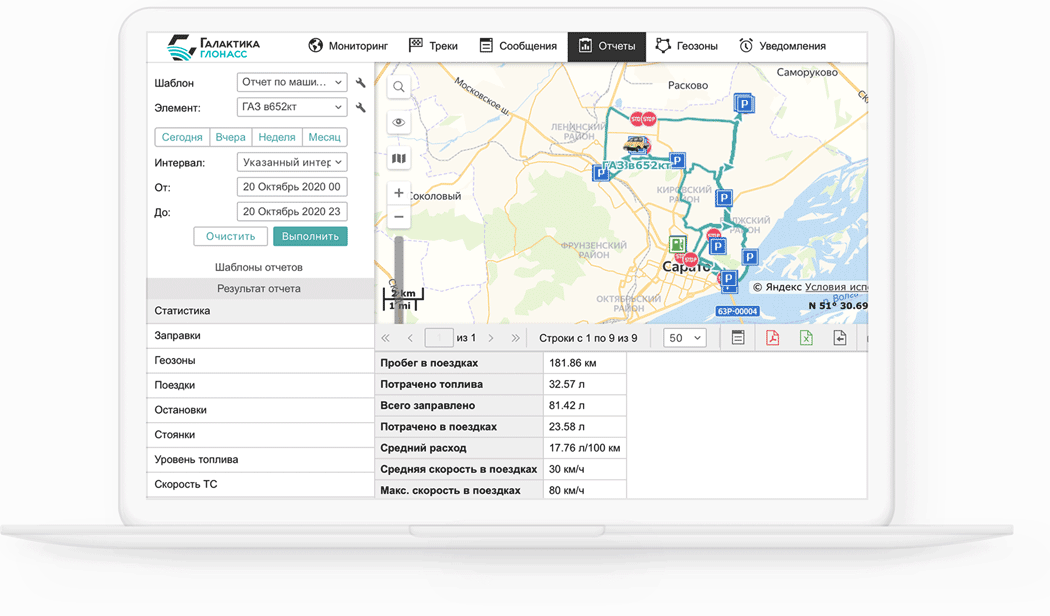Open the Остановки report section
1050x616 pixels.
coord(260,410)
